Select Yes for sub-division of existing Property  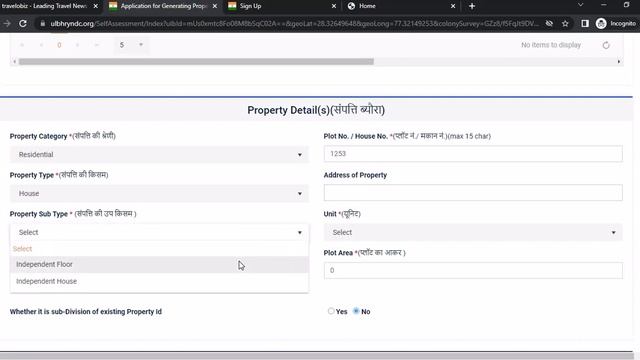[331, 311]
